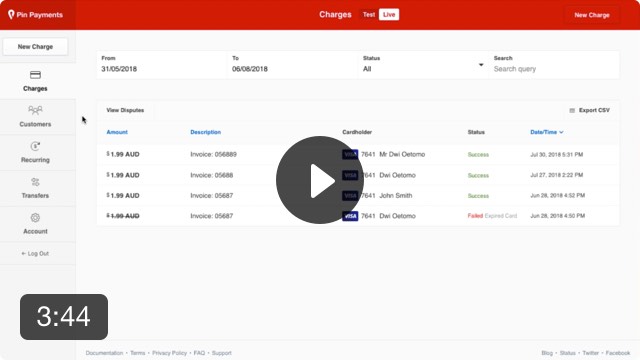Log out via the sidebar link

(x=35, y=253)
